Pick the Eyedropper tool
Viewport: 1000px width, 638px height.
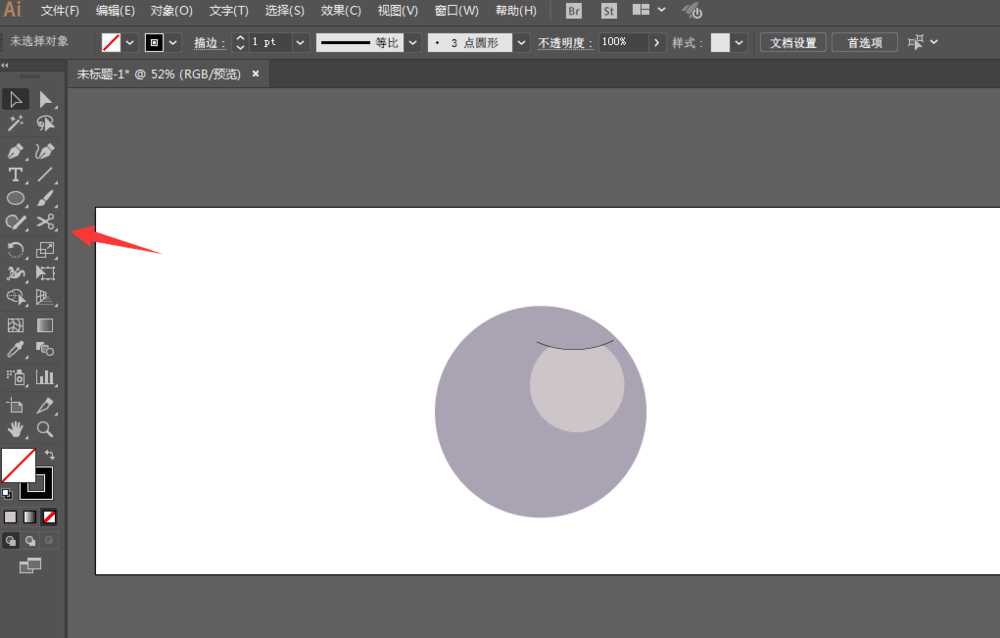pyautogui.click(x=15, y=349)
